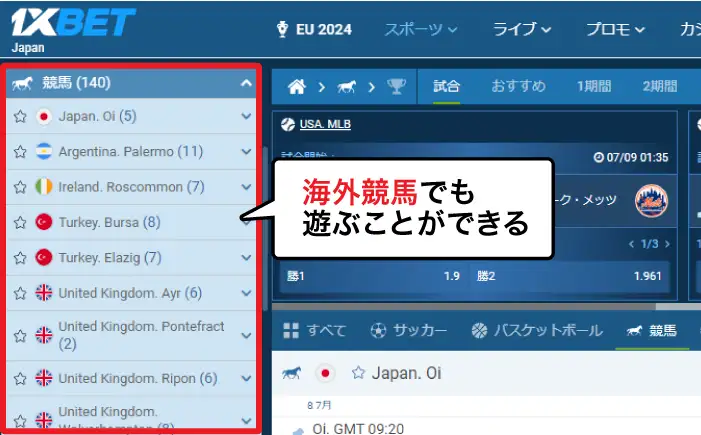Collapse the 競馬 (140) sidebar section
This screenshot has width=701, height=435.
(246, 83)
